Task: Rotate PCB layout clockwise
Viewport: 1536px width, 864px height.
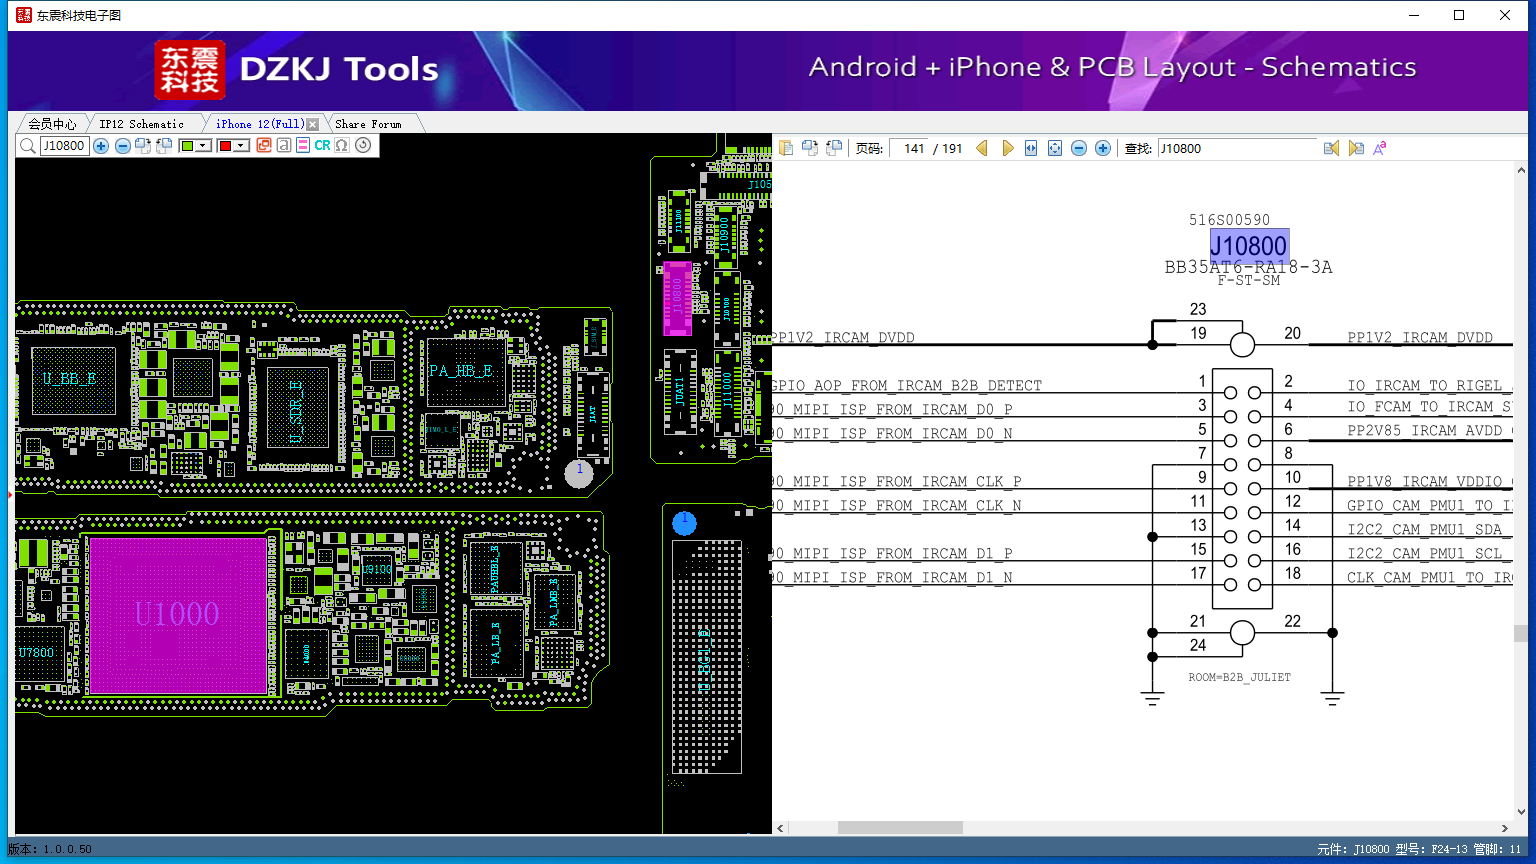Action: point(143,146)
